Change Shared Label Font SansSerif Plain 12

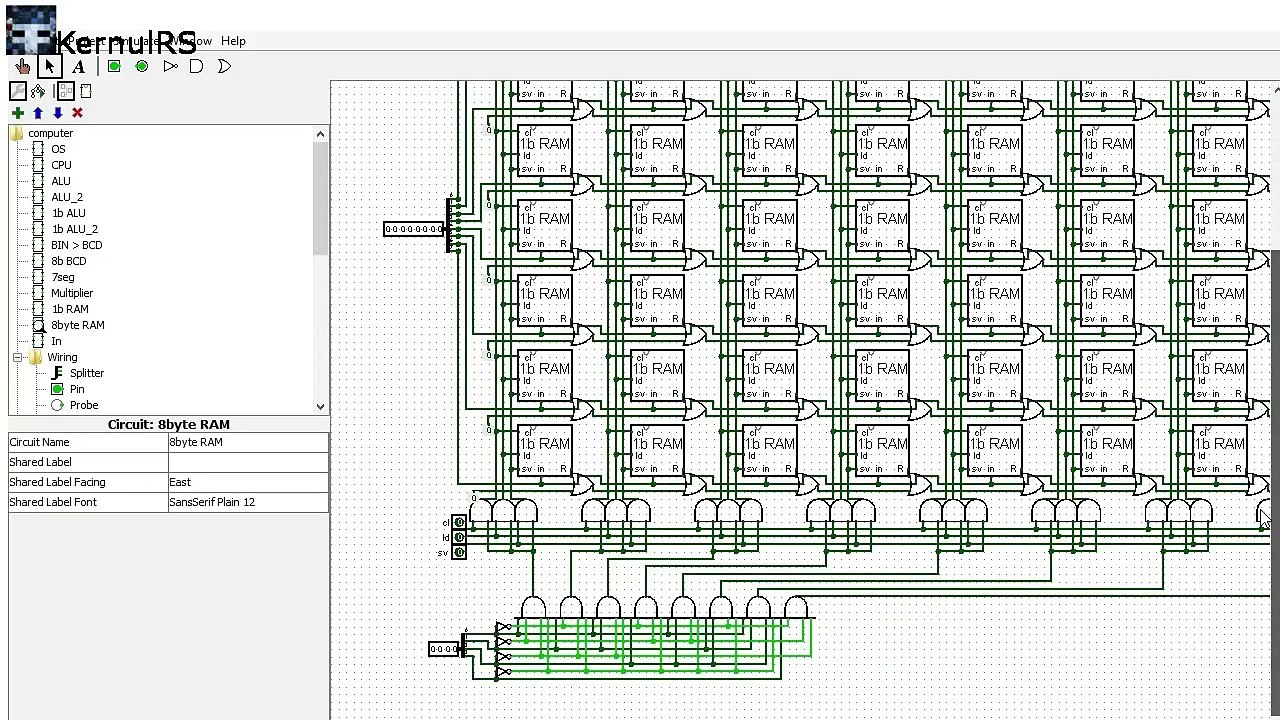coord(248,502)
